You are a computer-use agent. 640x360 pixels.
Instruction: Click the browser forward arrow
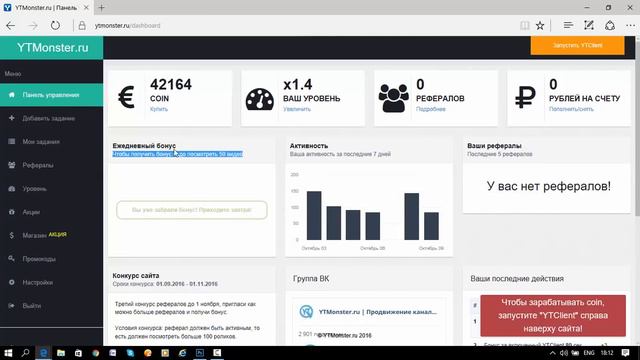pos(33,26)
